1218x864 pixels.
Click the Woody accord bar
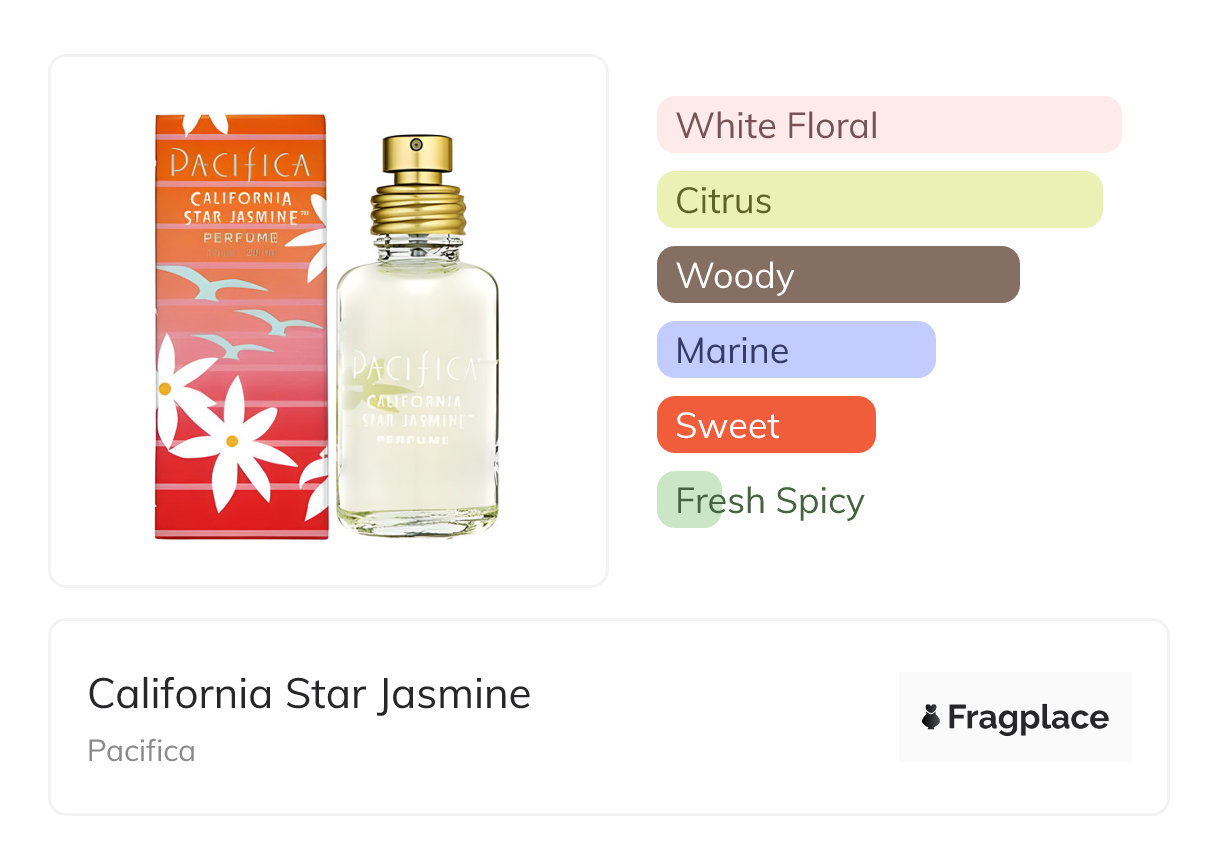(x=837, y=275)
